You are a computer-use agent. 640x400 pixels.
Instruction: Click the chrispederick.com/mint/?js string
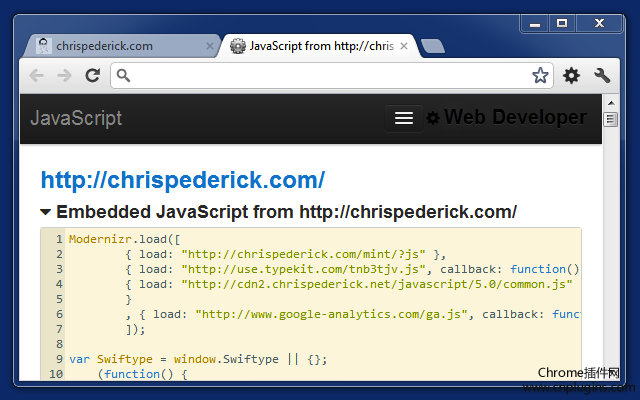303,254
